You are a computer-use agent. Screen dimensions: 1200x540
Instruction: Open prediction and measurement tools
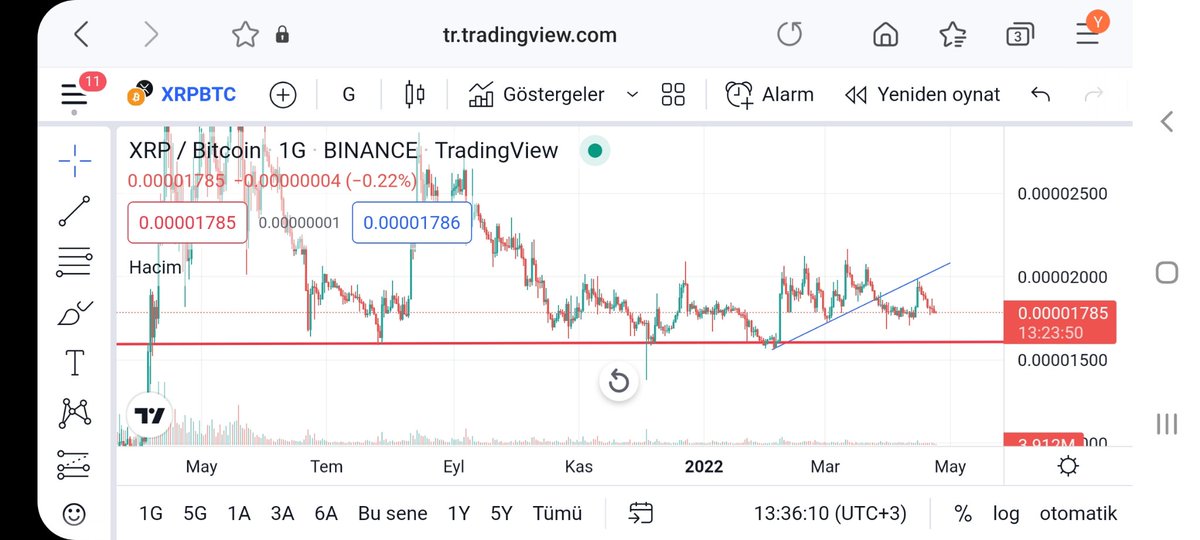[75, 465]
